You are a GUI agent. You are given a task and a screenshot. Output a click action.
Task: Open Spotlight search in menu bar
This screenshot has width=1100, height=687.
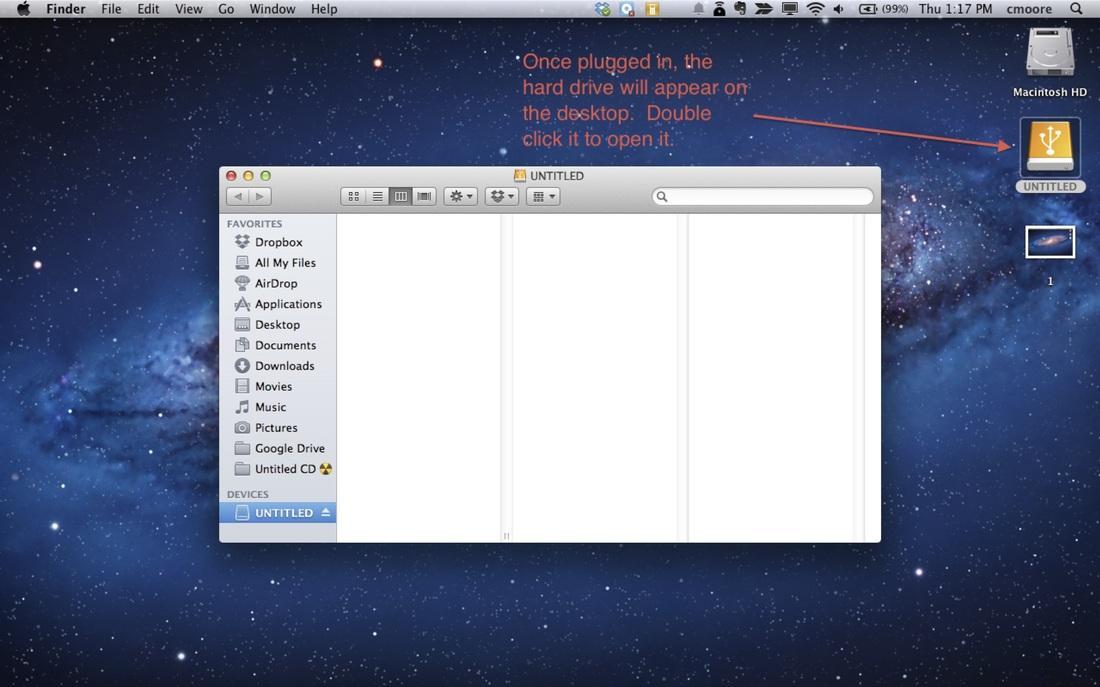pyautogui.click(x=1076, y=9)
